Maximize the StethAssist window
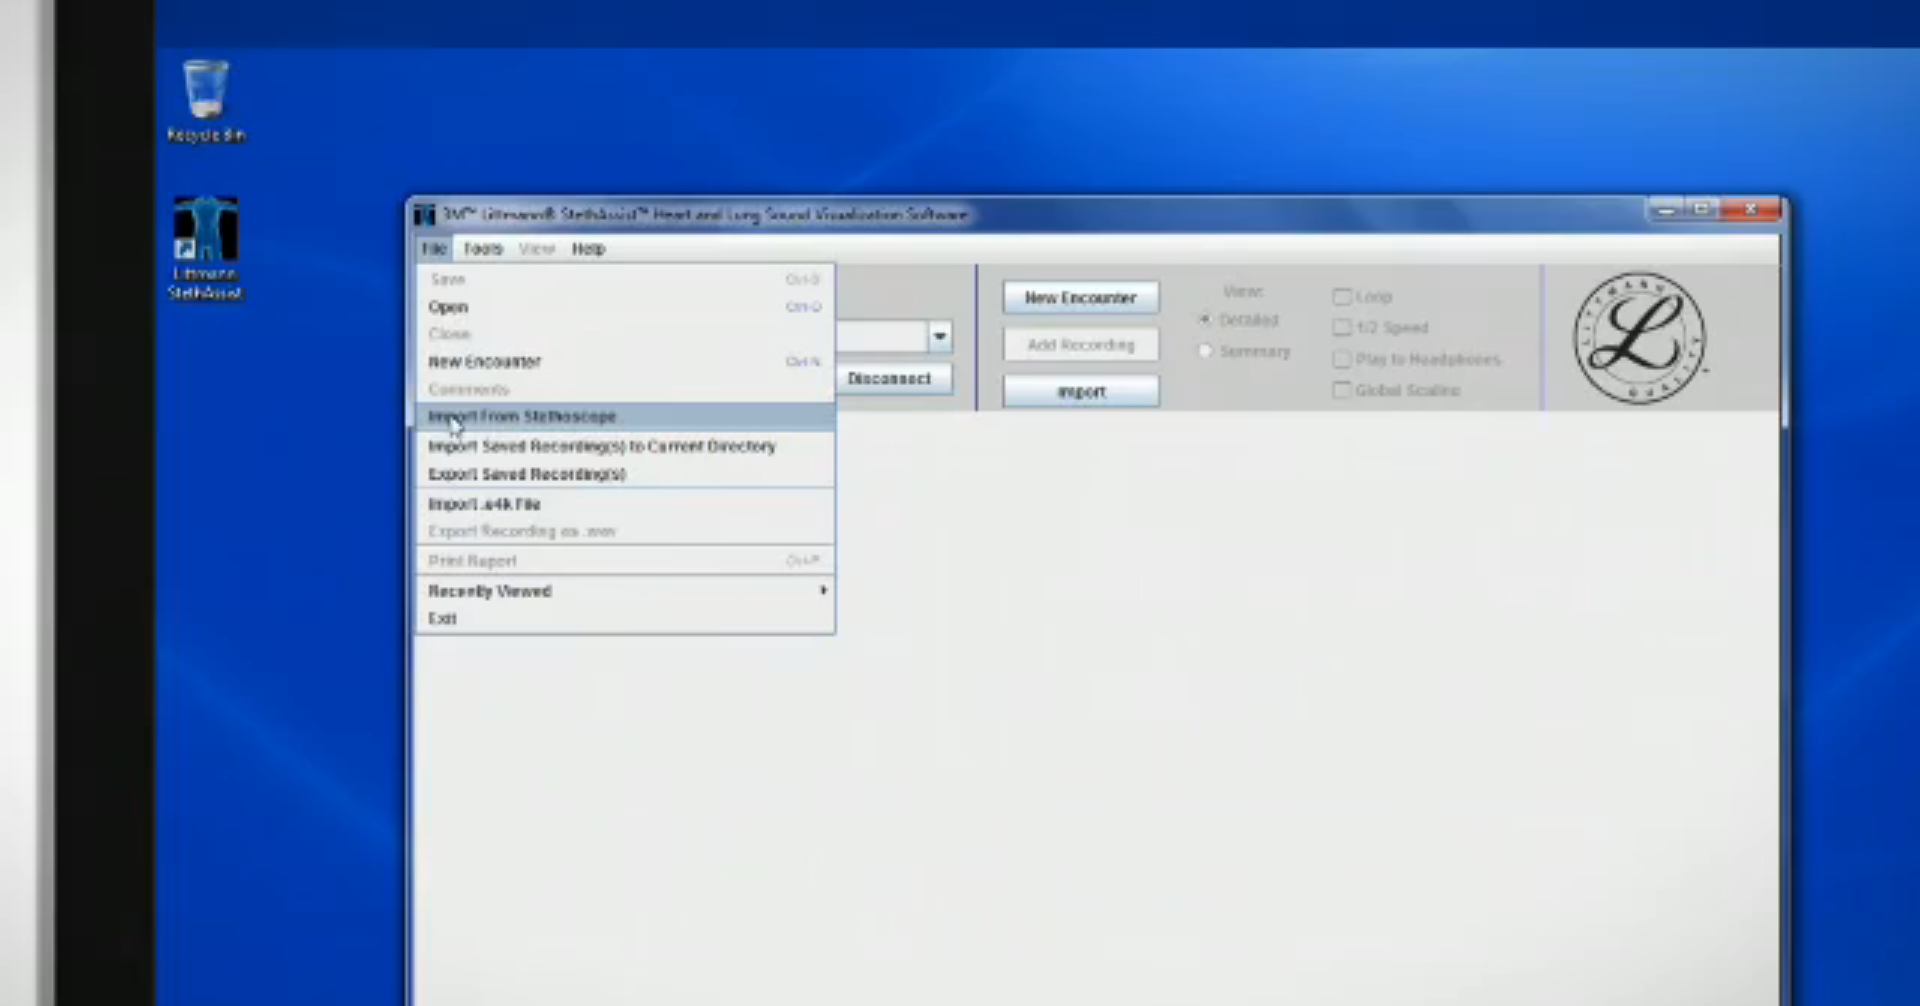 point(1701,210)
